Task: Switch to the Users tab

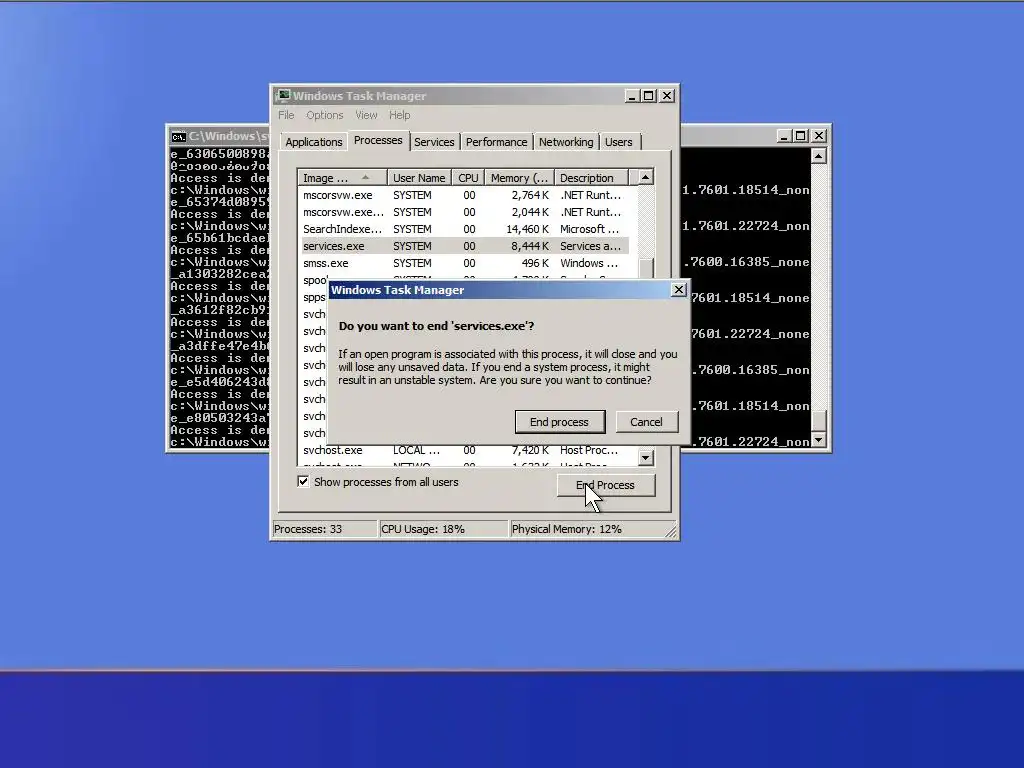Action: tap(618, 142)
